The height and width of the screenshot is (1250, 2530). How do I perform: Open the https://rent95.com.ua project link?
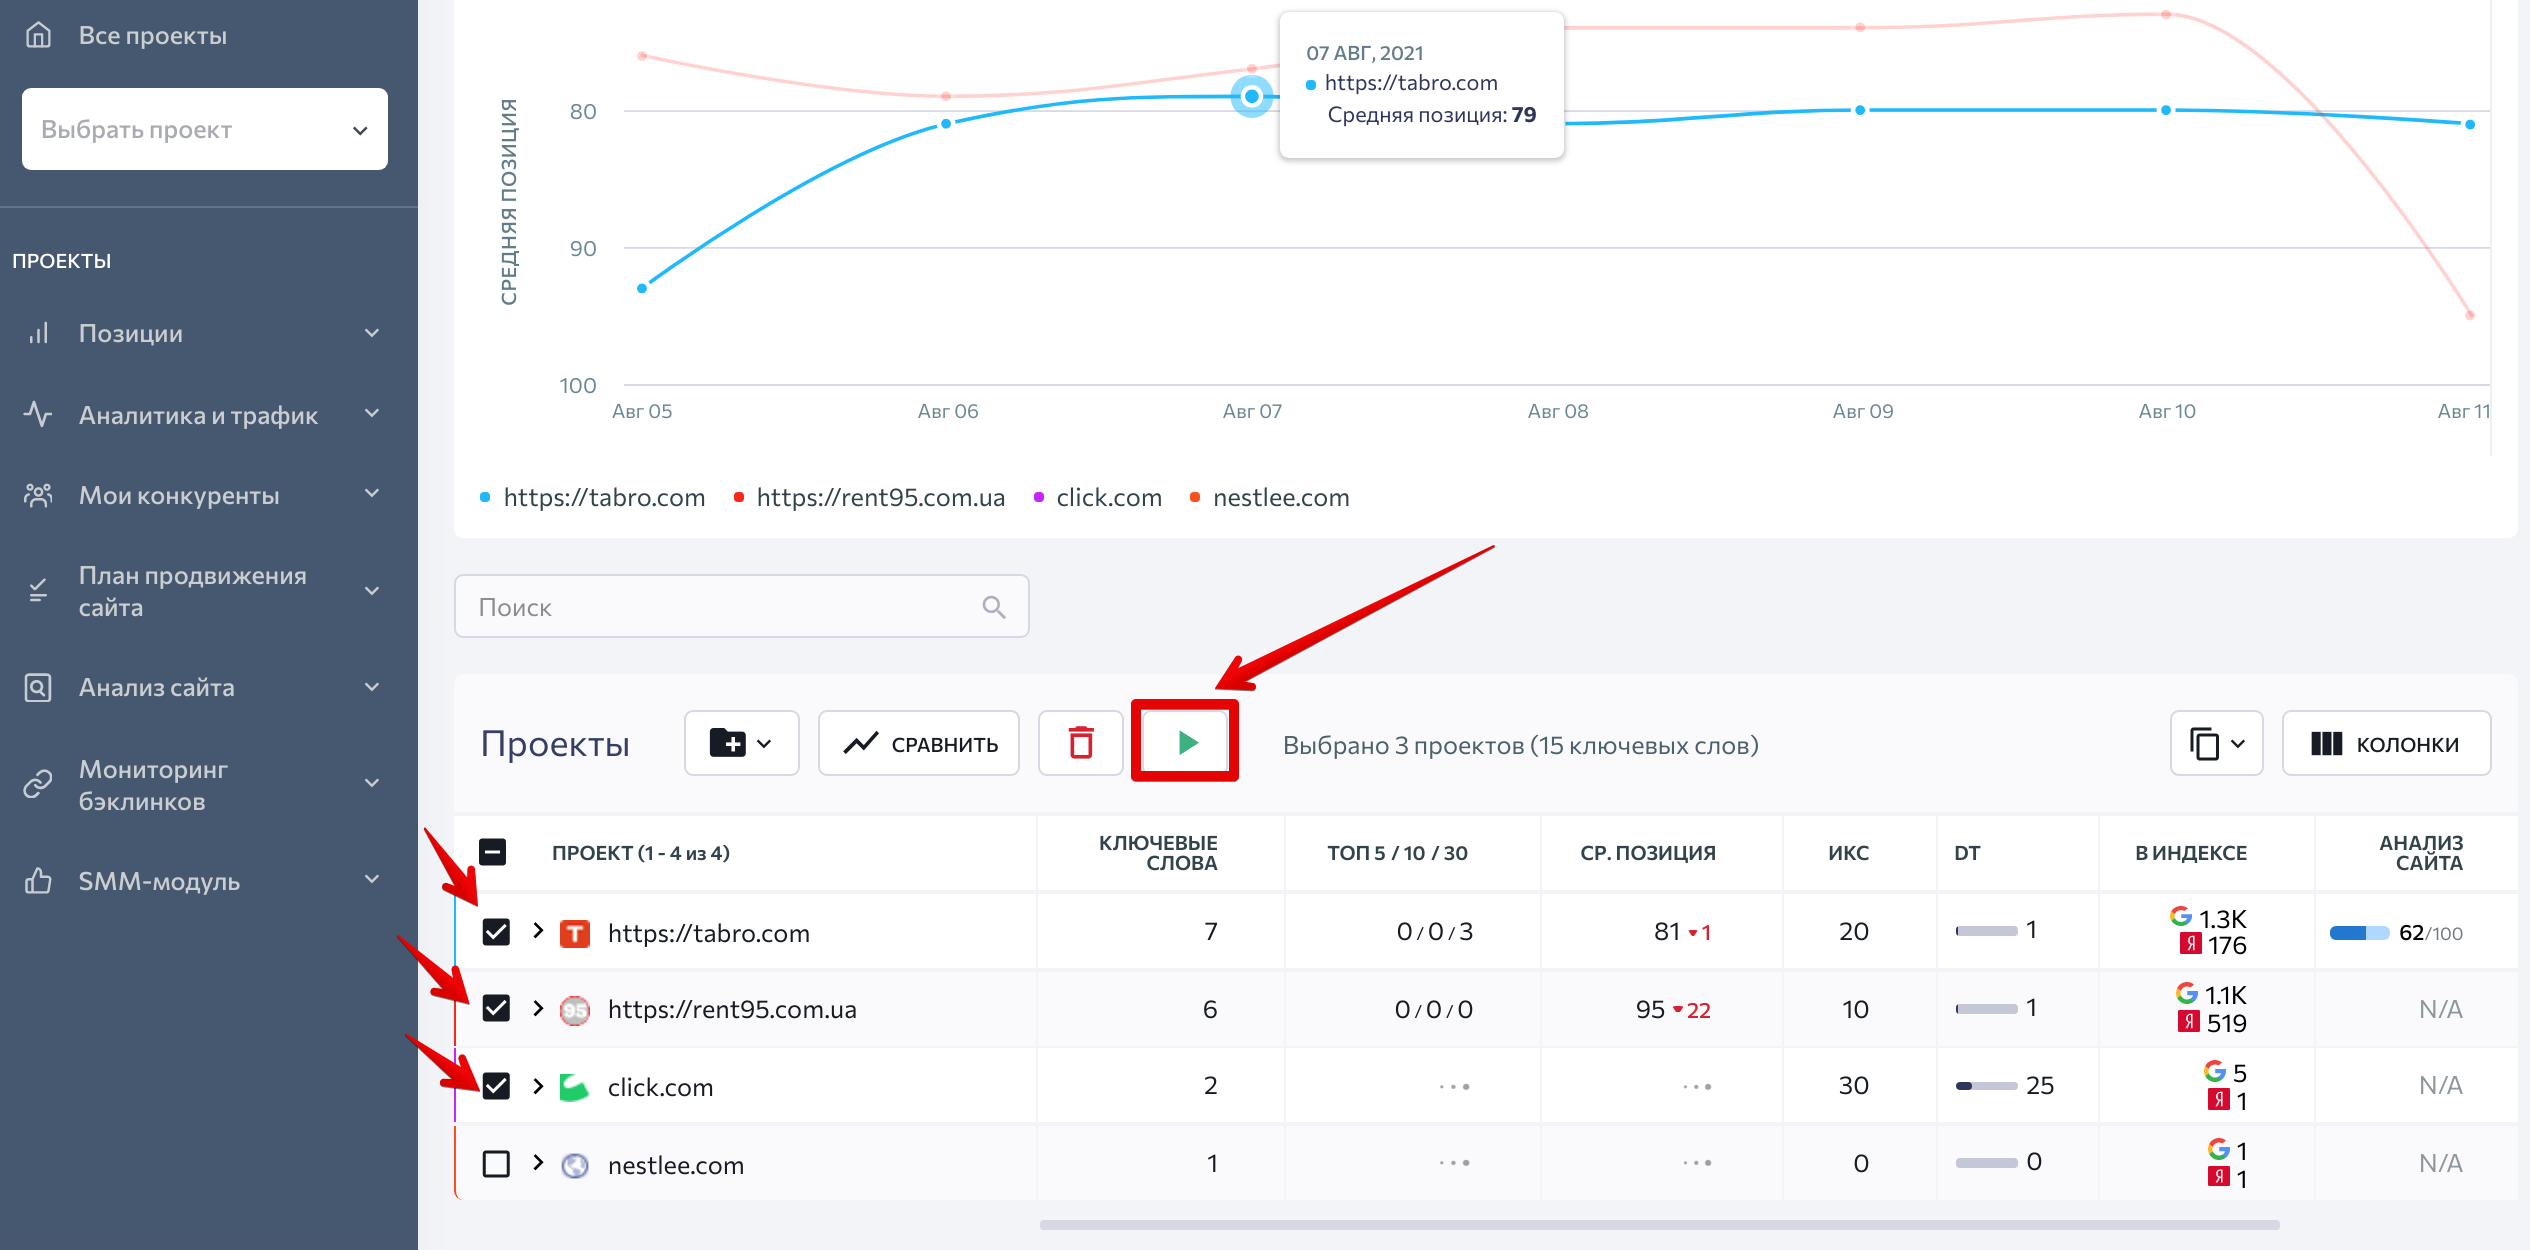click(732, 1010)
